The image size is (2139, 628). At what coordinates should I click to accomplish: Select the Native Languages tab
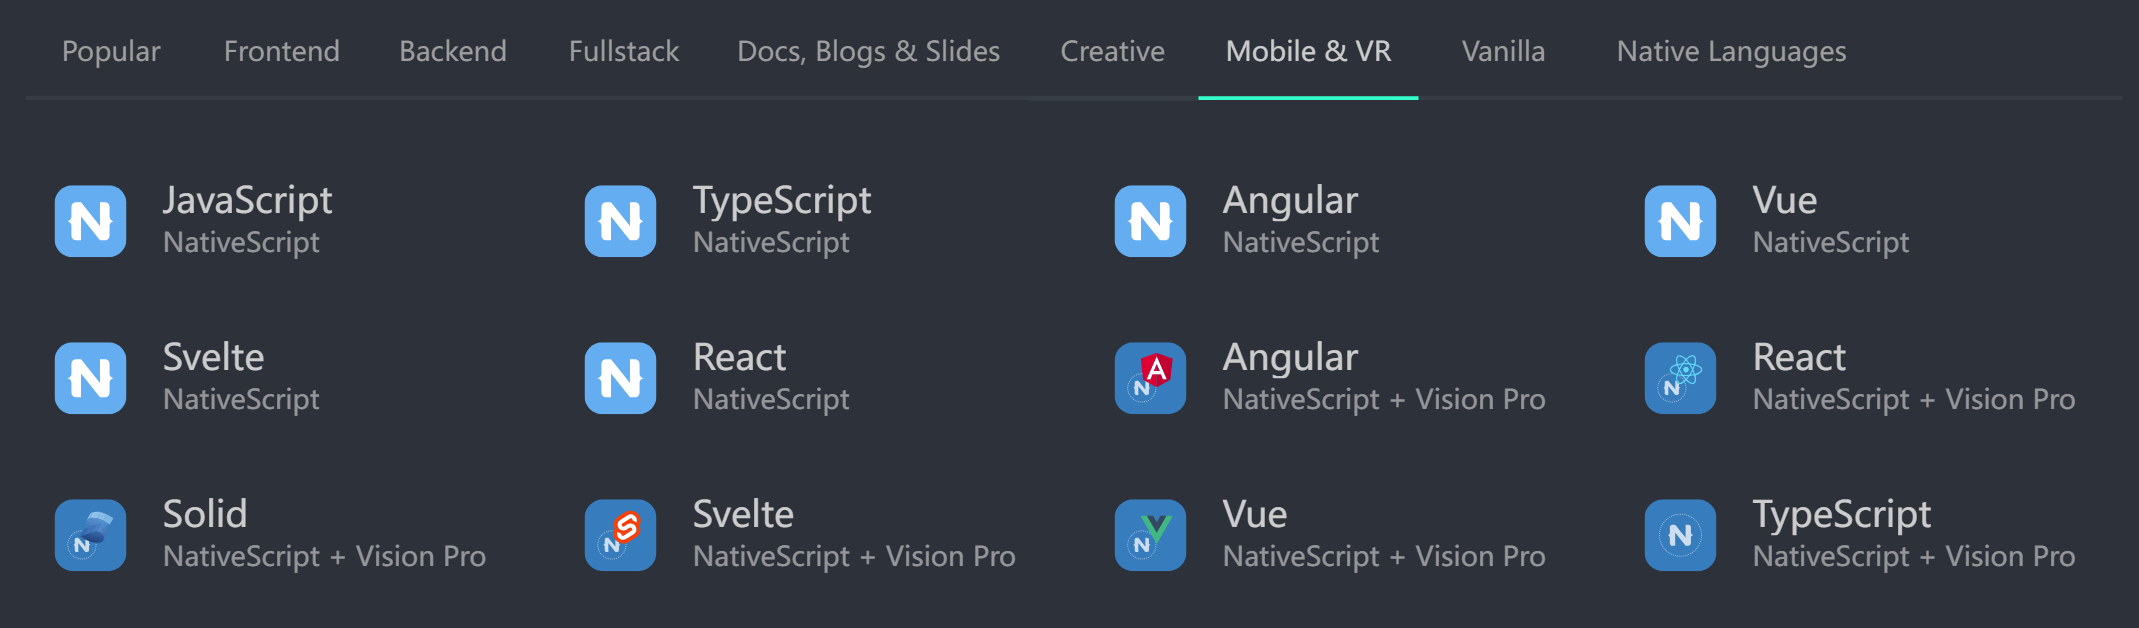coord(1731,51)
